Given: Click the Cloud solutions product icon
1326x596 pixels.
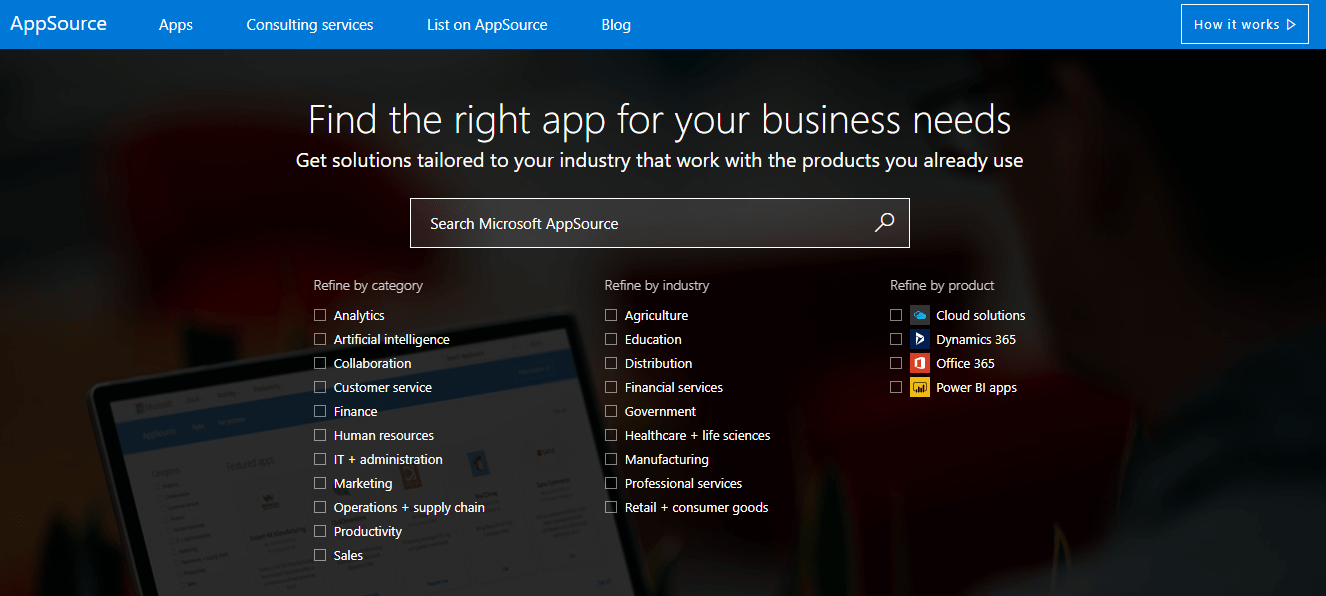Looking at the screenshot, I should [x=920, y=314].
